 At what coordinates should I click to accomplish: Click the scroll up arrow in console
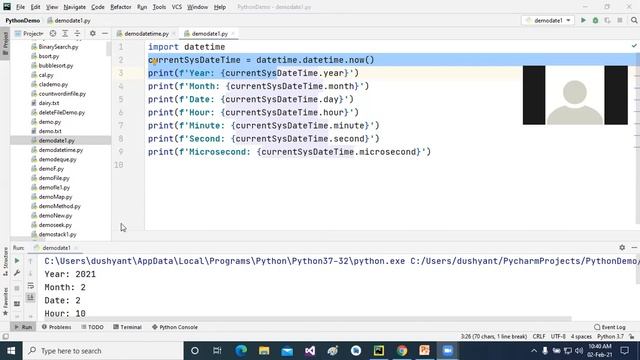[31, 260]
